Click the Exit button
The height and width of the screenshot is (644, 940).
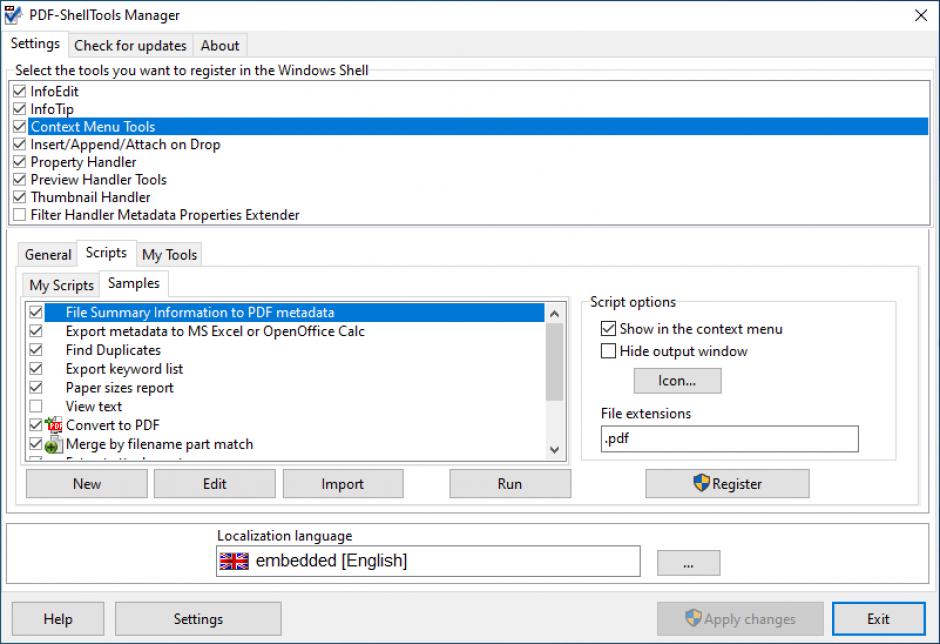[x=878, y=619]
